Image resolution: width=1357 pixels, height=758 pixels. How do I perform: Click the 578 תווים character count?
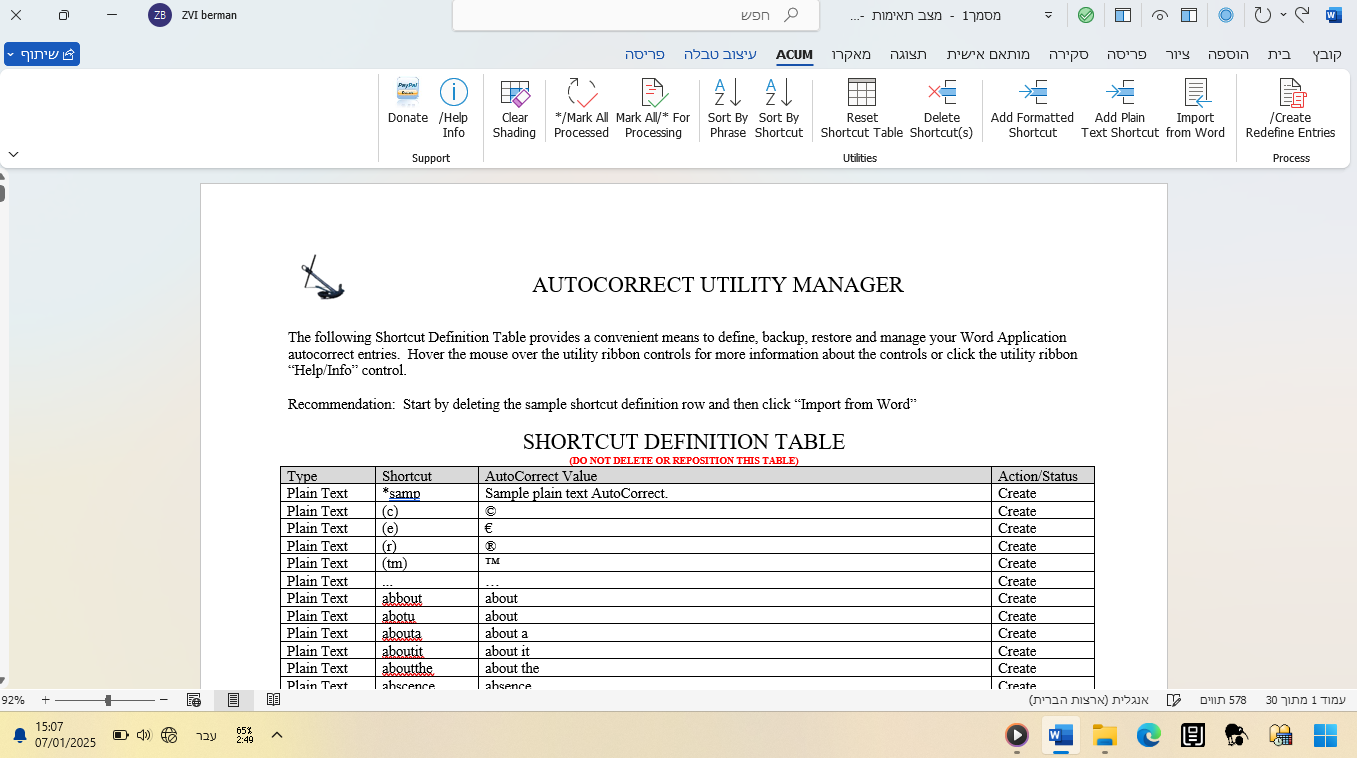1223,700
